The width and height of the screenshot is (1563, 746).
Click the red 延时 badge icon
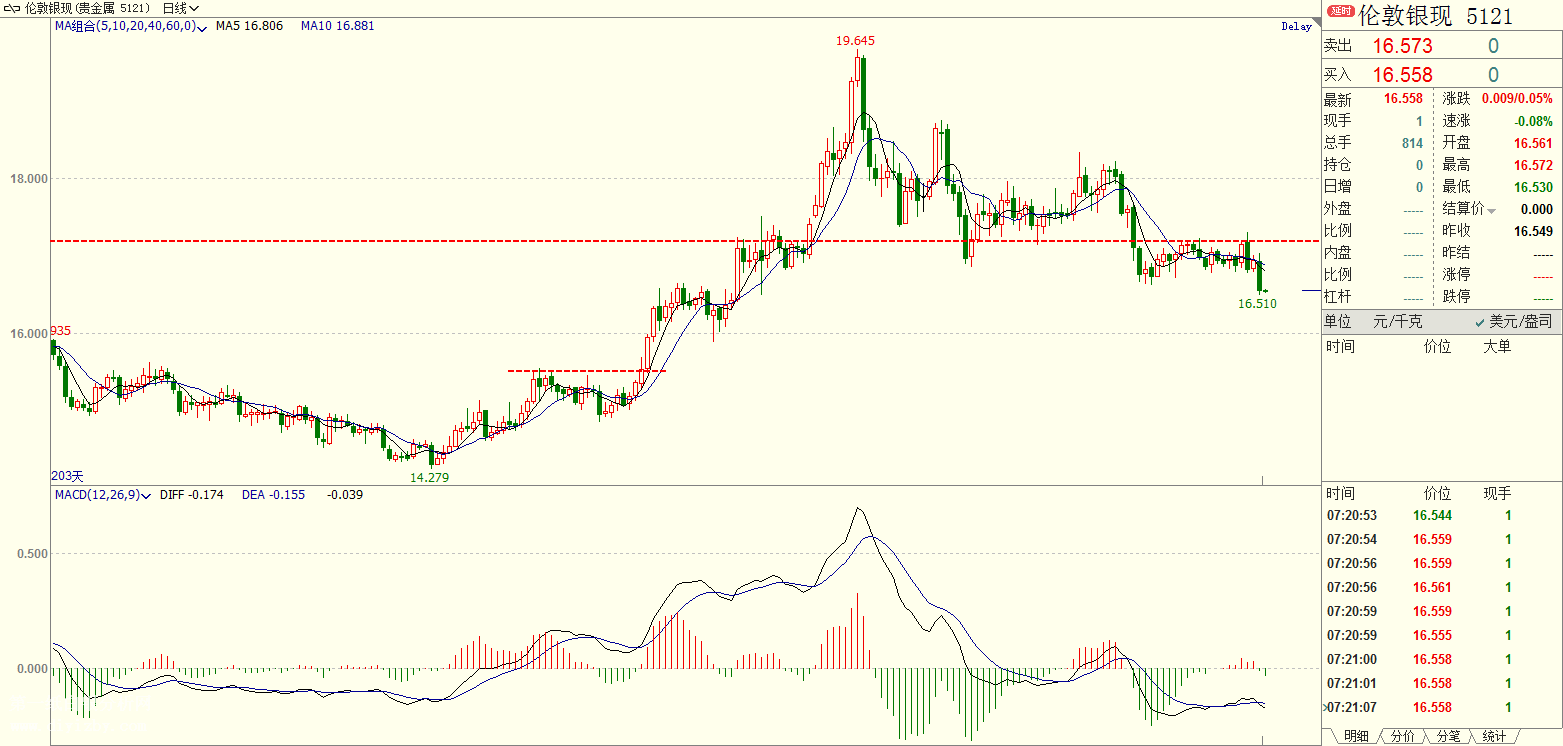click(x=1339, y=12)
